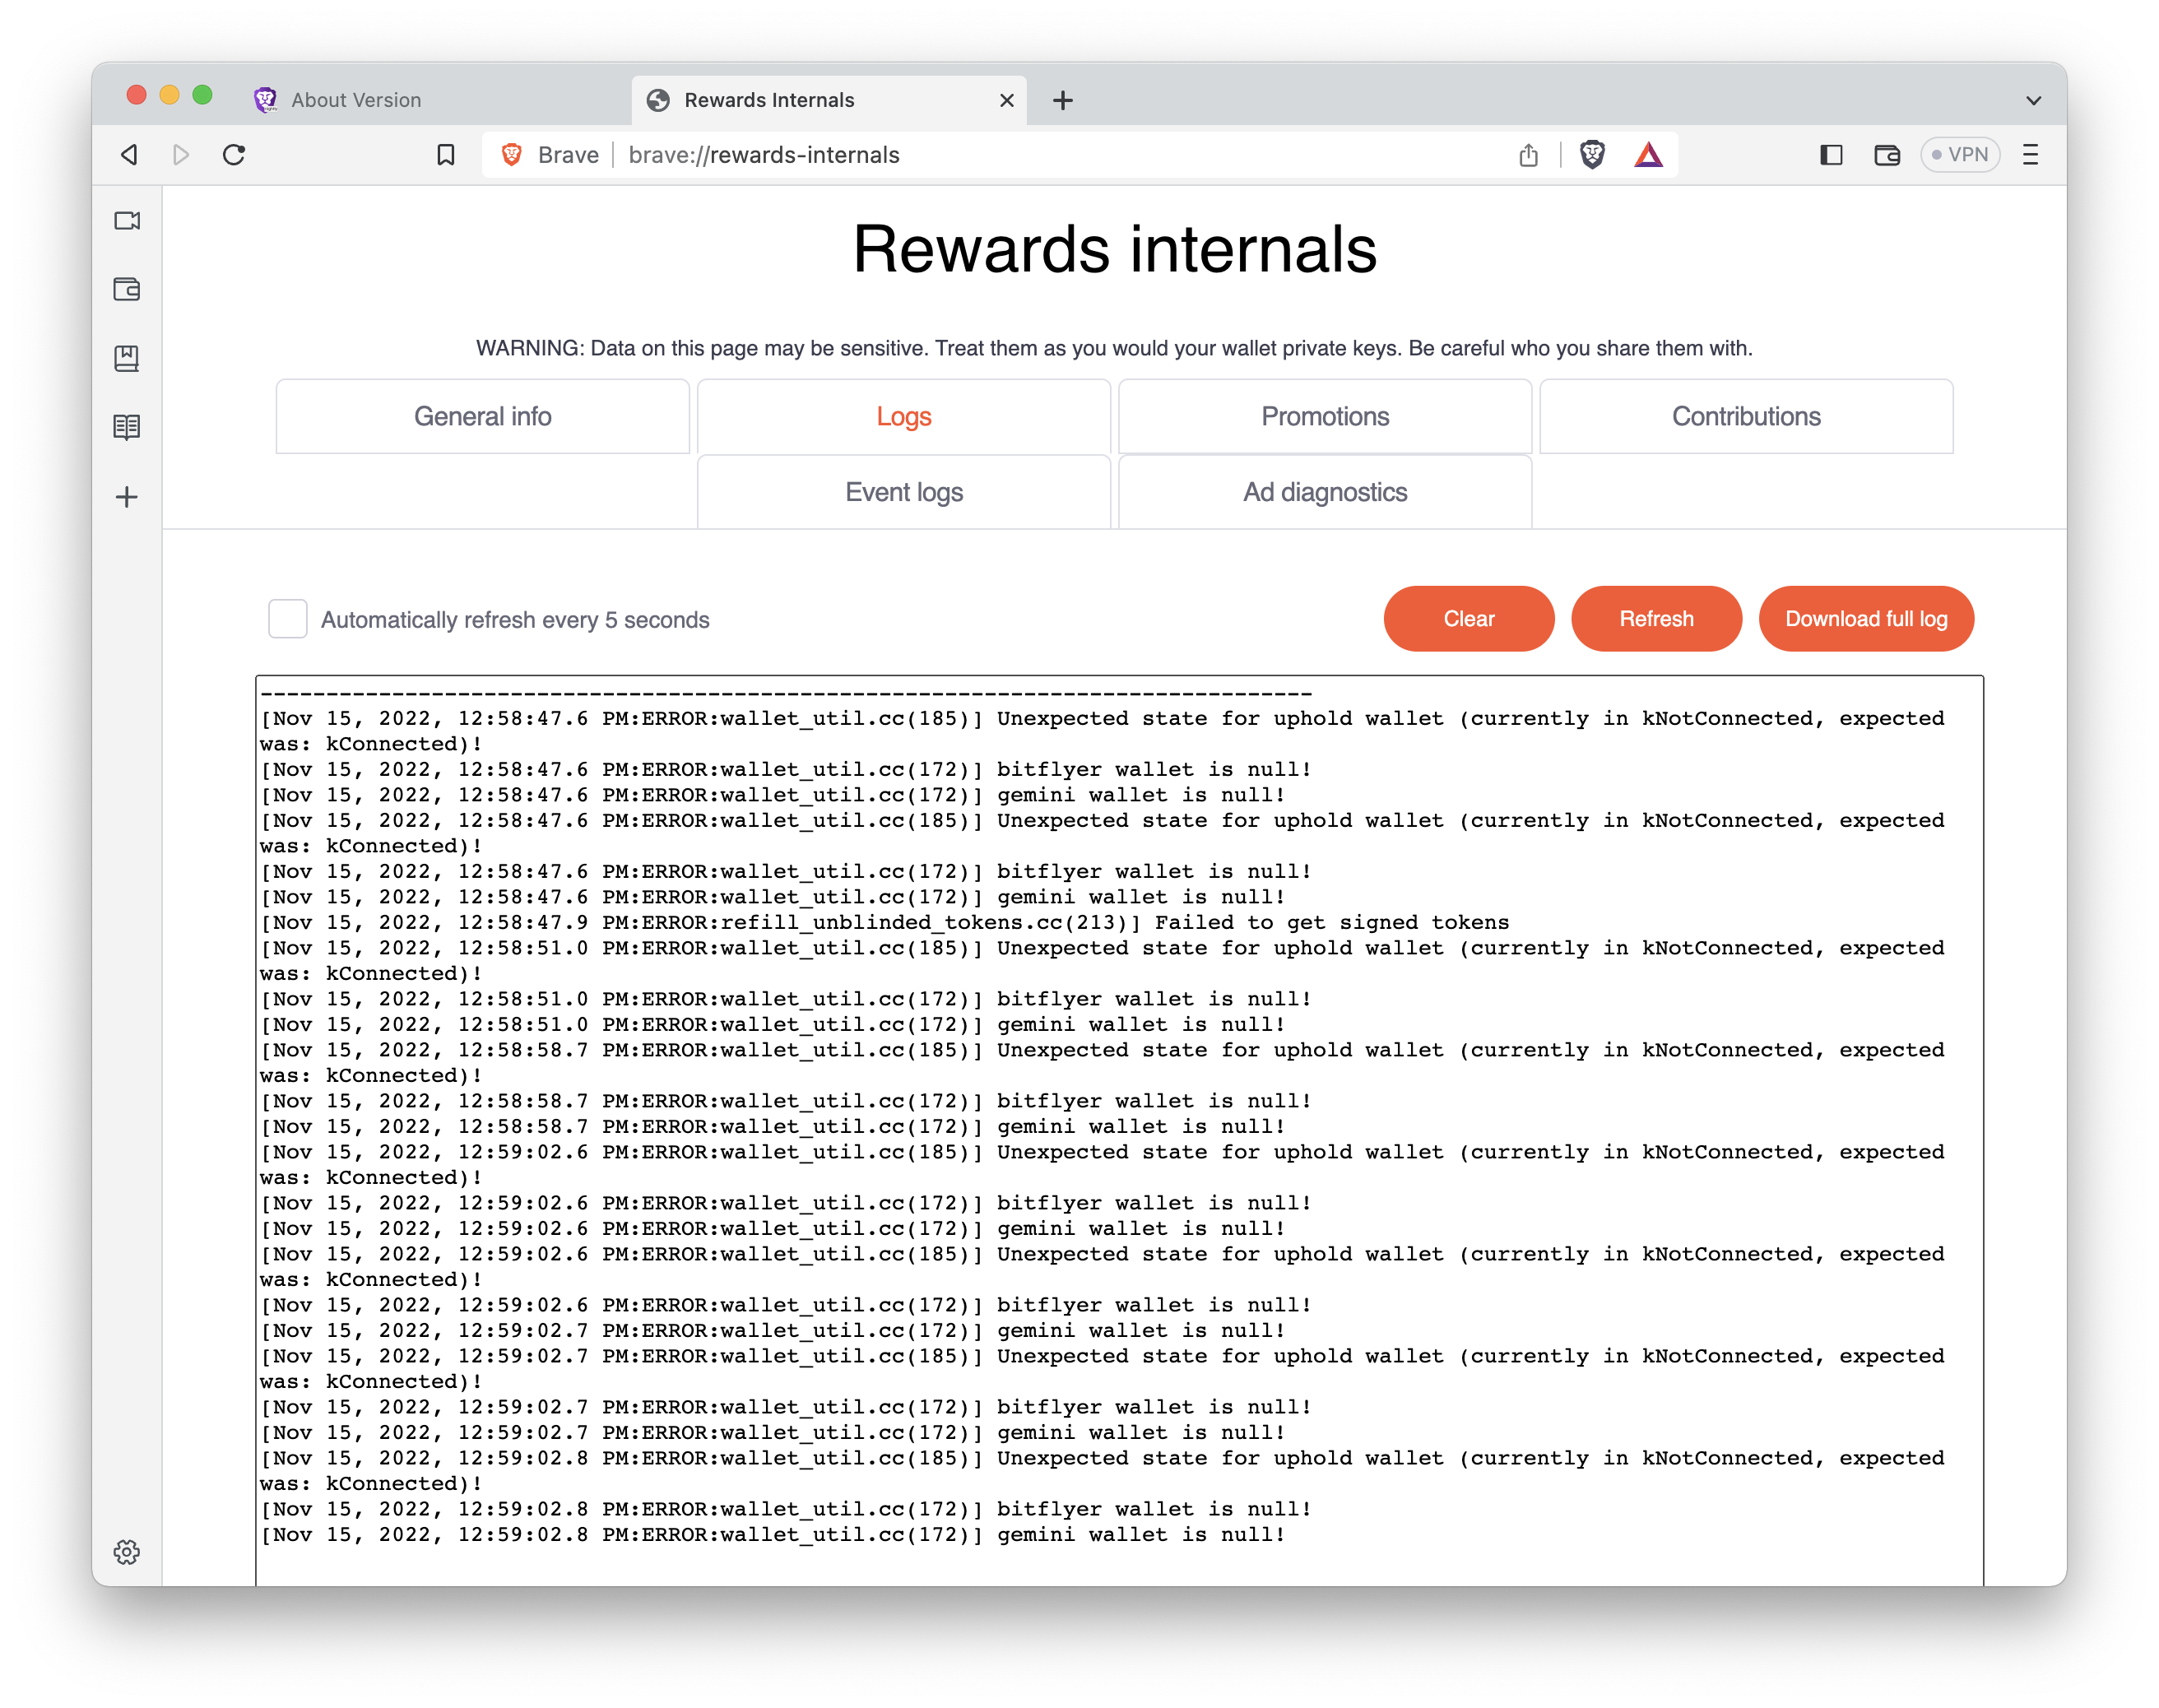Expand the browser window dropdown chevron
The image size is (2159, 1708).
pyautogui.click(x=2032, y=100)
